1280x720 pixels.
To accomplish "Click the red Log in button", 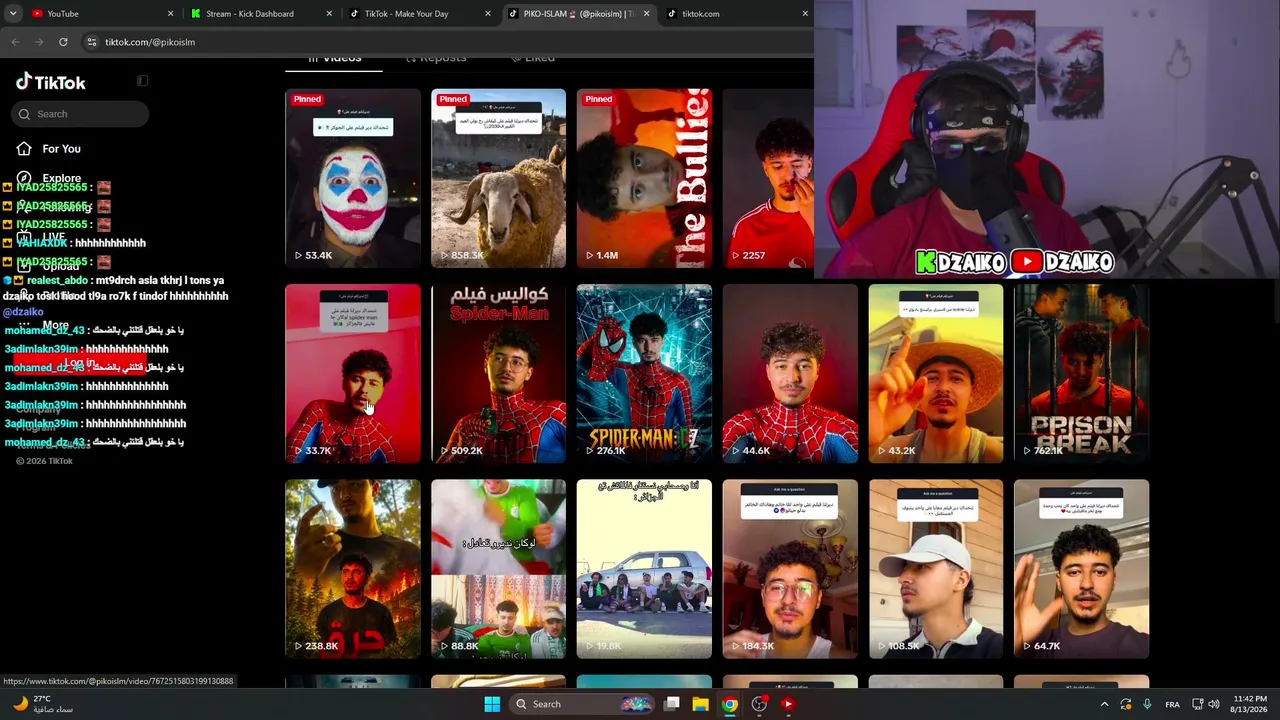I will pos(80,364).
